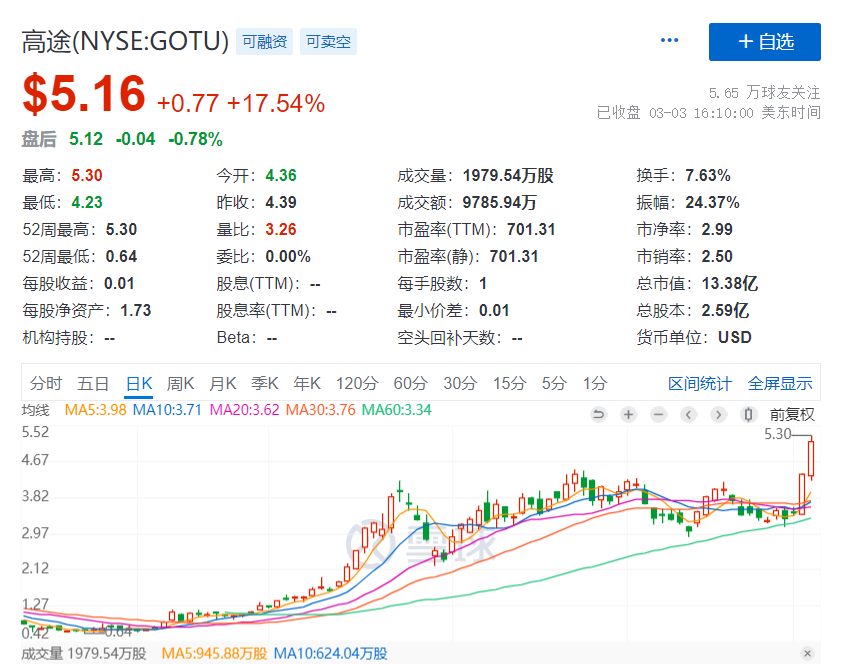Zoom out the K-line chart
The height and width of the screenshot is (664, 868).
(x=658, y=414)
